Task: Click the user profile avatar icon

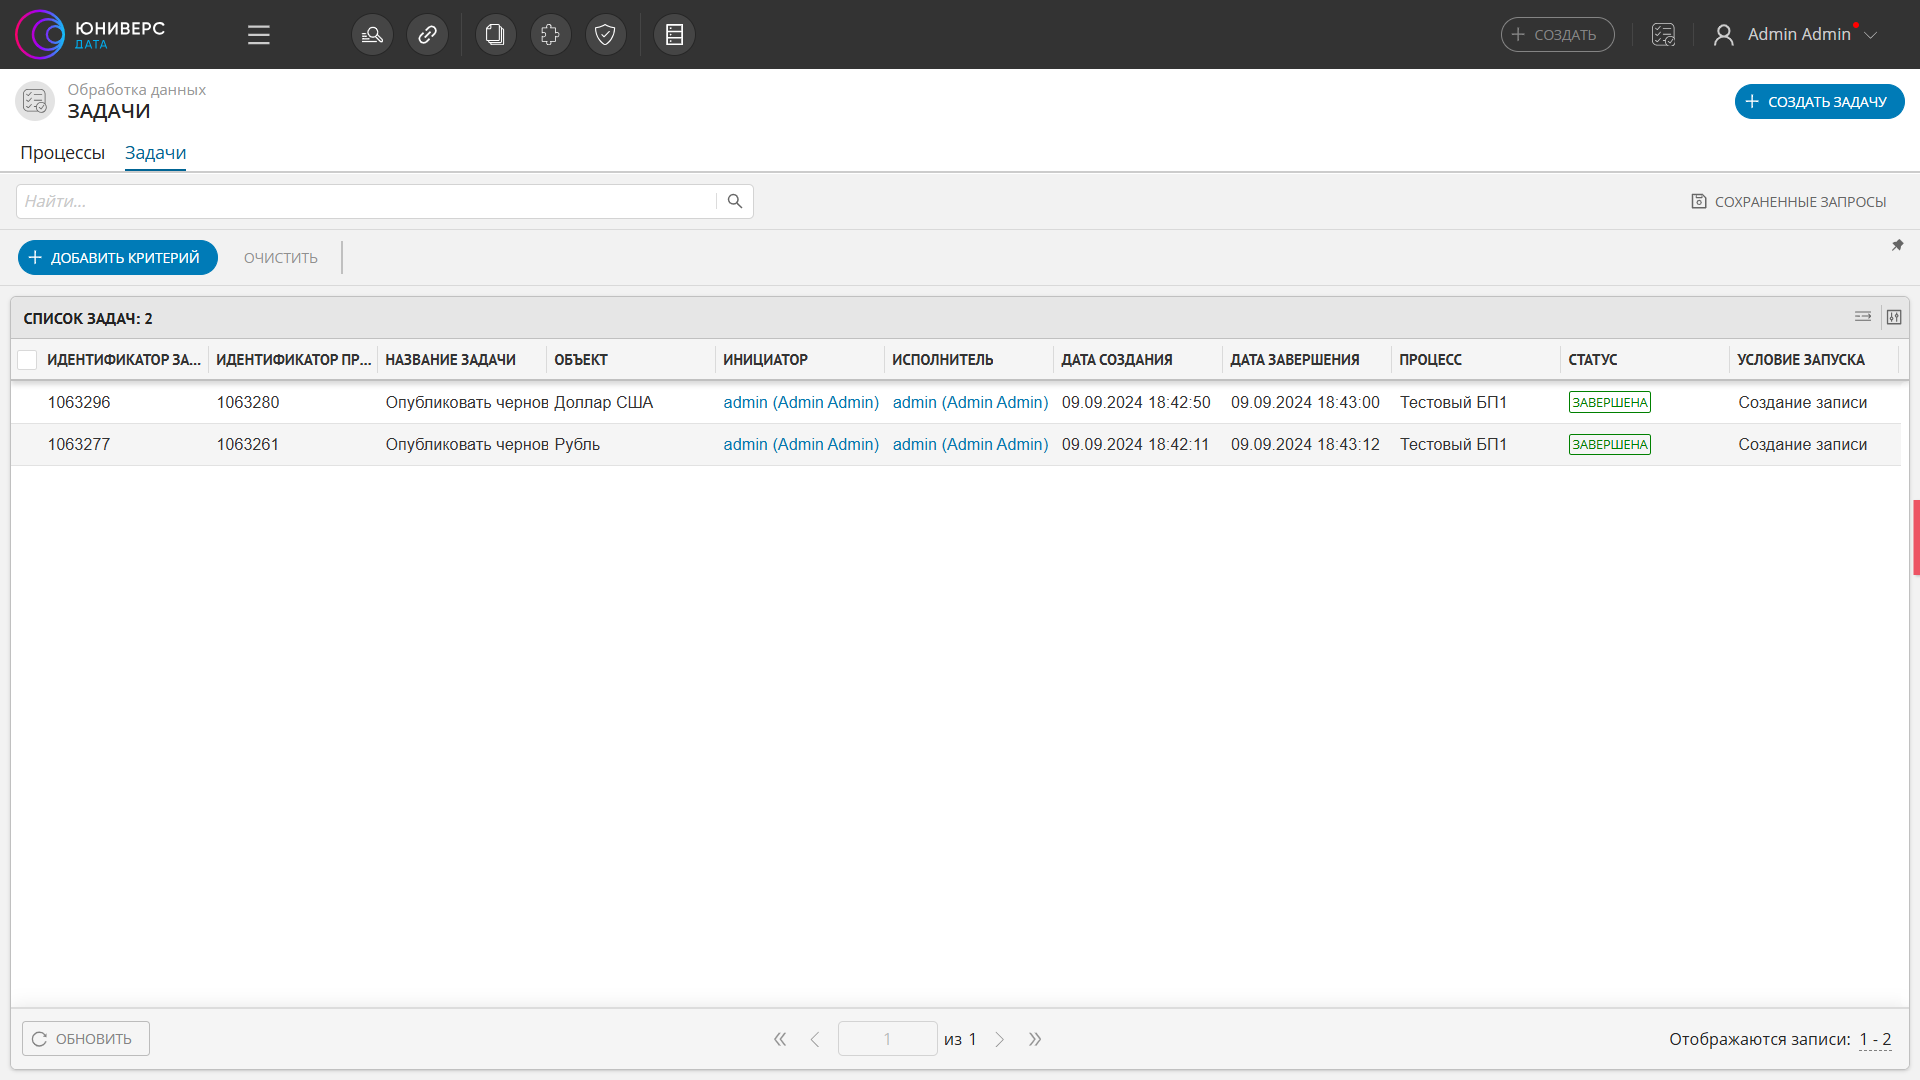Action: 1723,35
